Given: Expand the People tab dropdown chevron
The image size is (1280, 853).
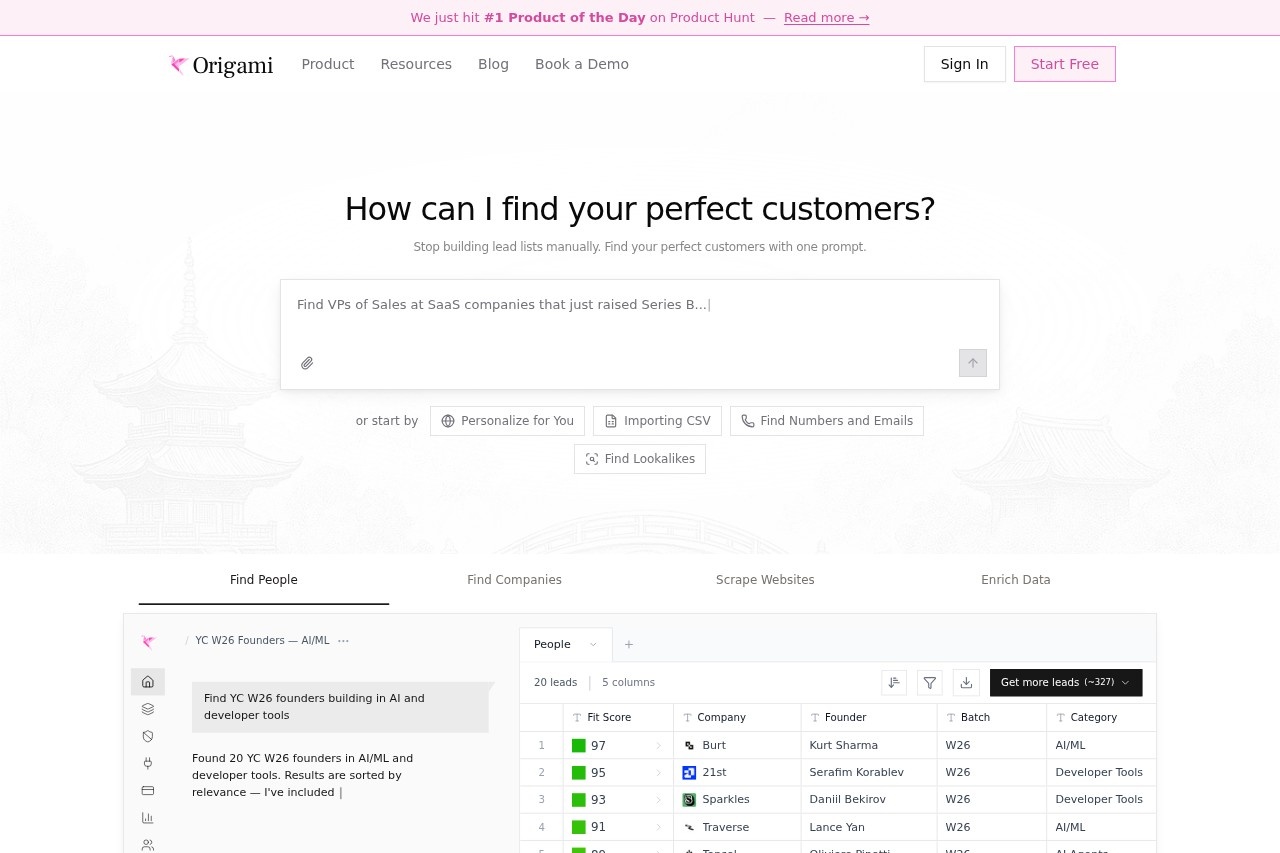Looking at the screenshot, I should pos(593,645).
